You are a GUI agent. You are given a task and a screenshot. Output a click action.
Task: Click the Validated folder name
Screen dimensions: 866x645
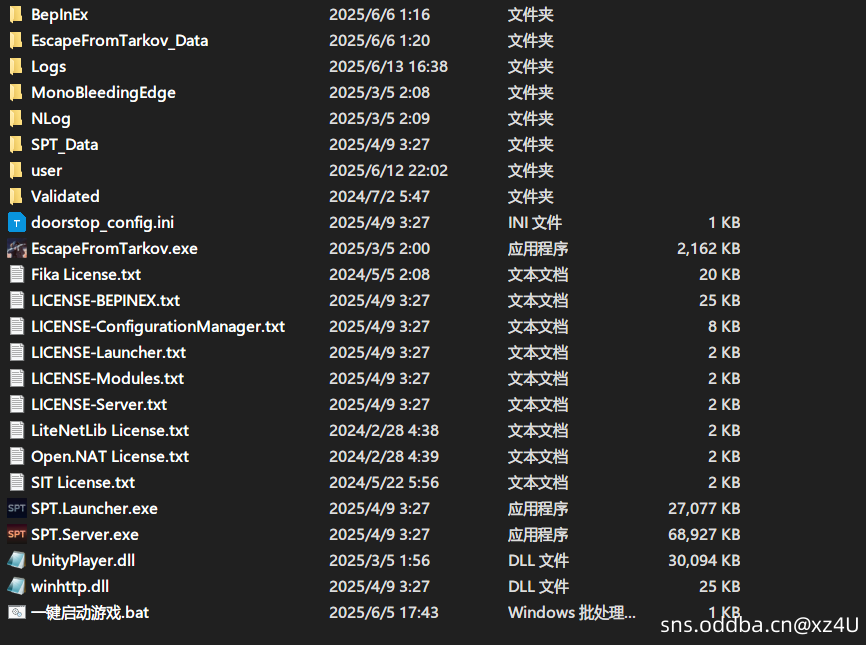pos(65,196)
